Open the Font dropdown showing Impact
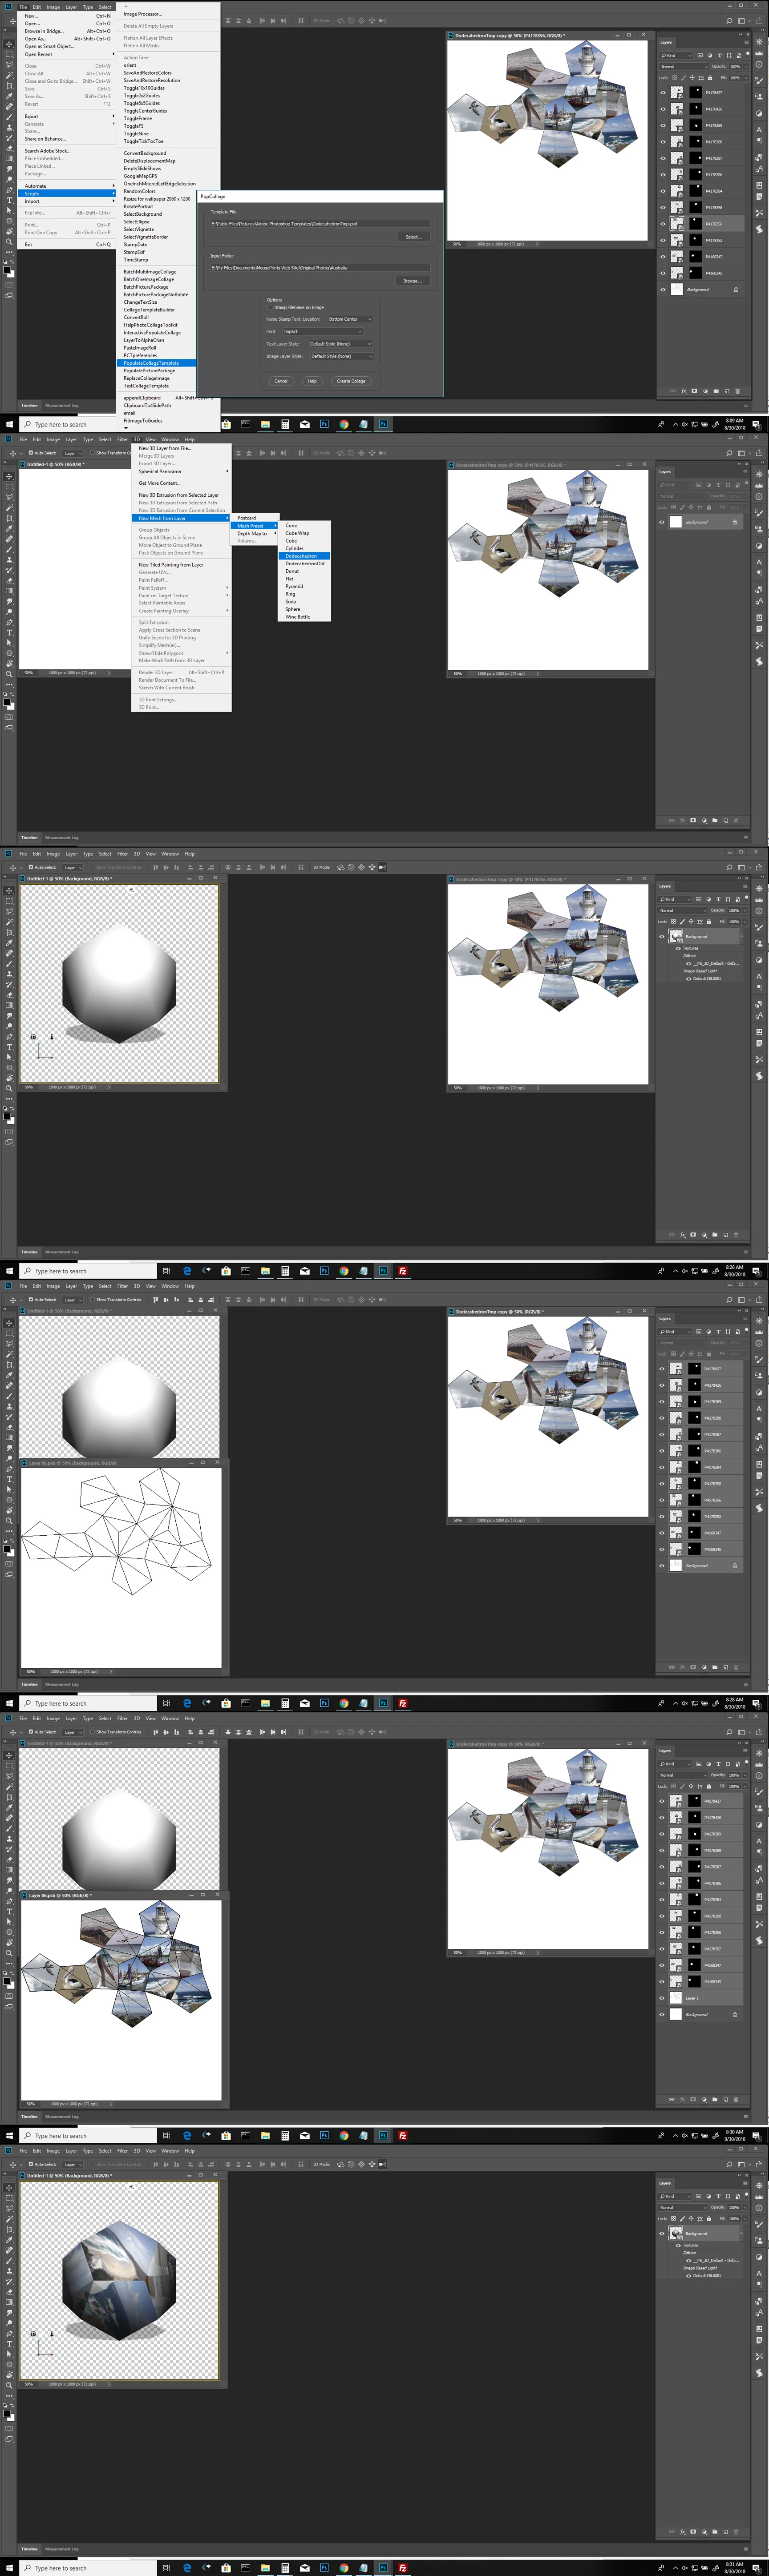Viewport: 769px width, 2576px height. tap(322, 331)
